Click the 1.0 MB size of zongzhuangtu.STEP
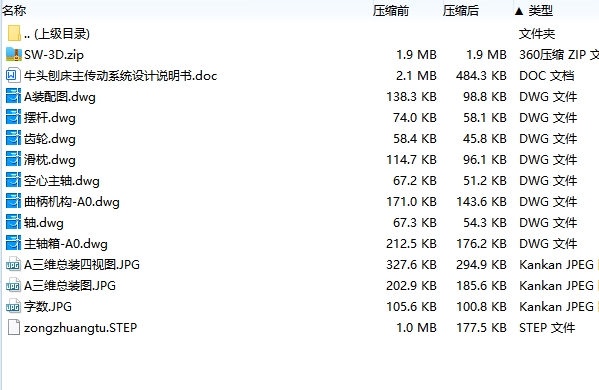Viewport: 599px width, 390px height. pos(416,328)
